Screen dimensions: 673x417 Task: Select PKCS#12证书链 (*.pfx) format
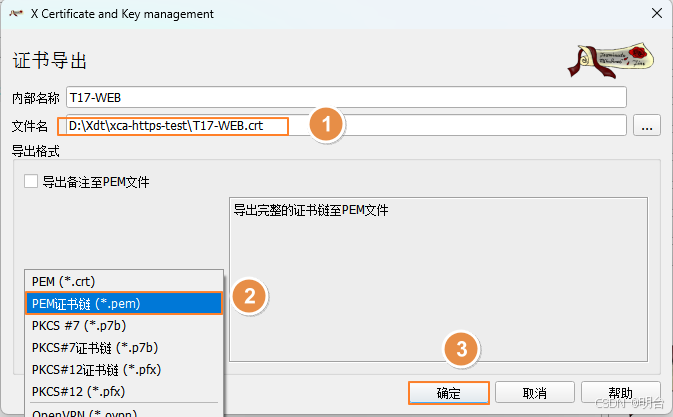tap(124, 369)
